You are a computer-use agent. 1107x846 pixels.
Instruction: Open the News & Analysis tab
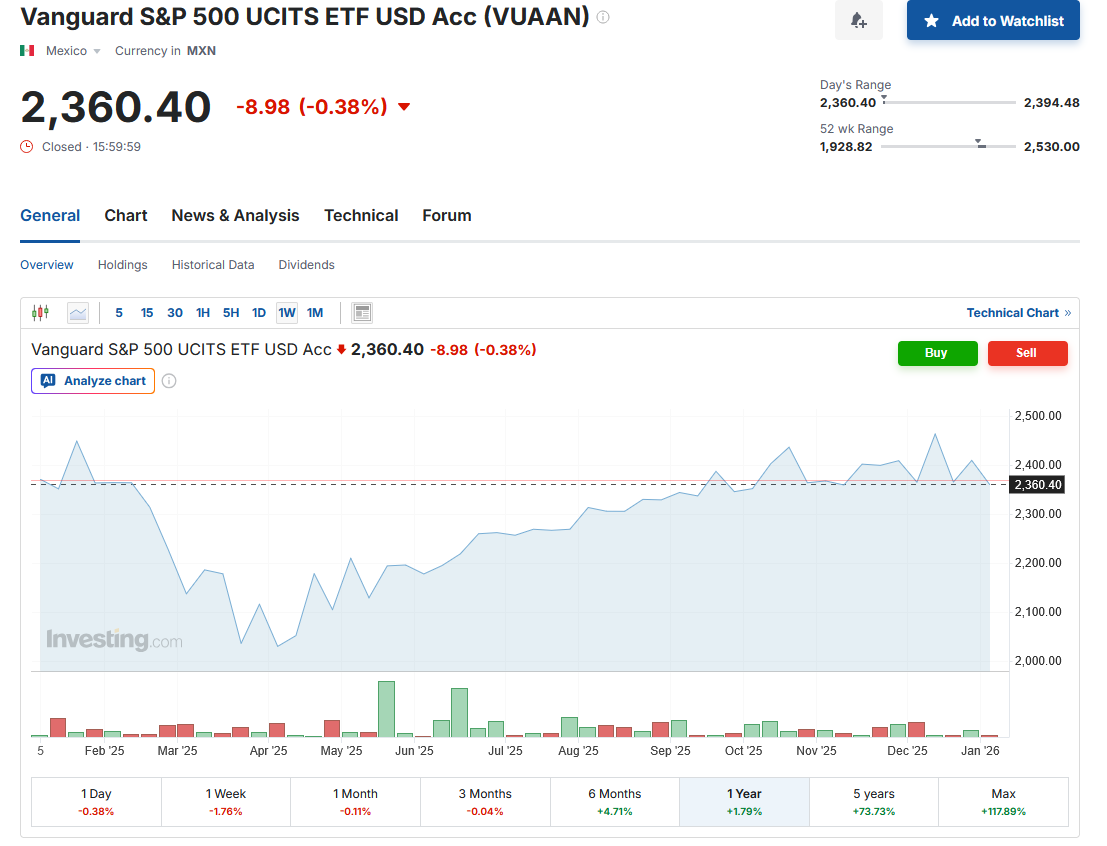(x=235, y=215)
